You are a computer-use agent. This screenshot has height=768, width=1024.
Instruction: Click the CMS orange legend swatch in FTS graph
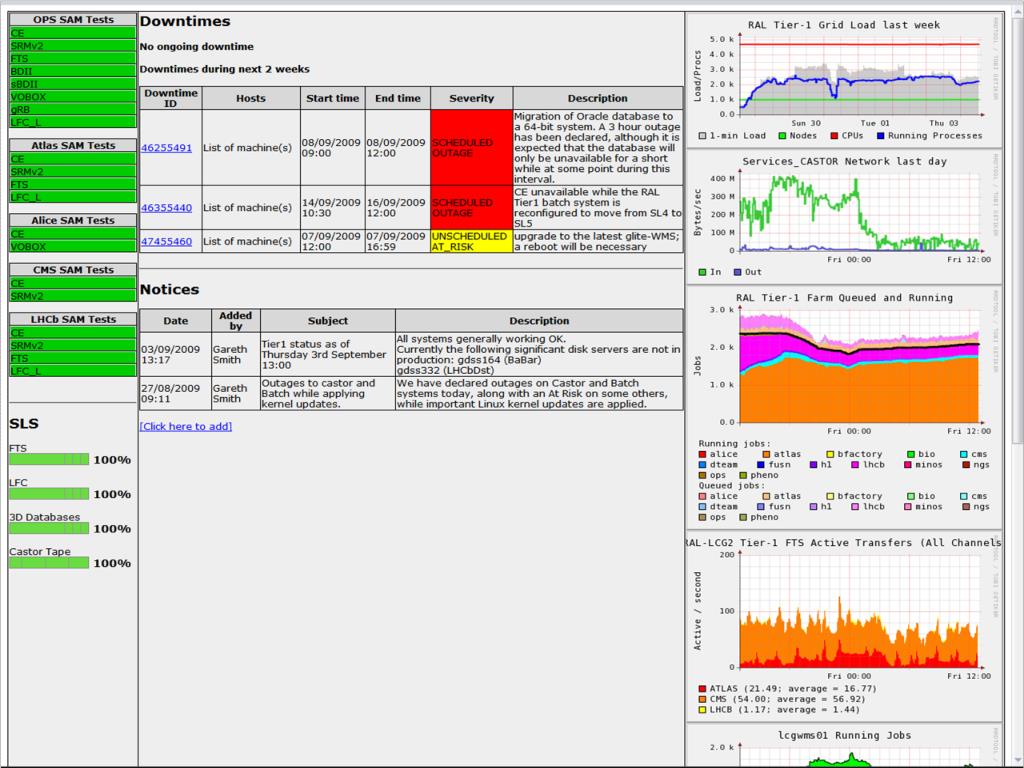point(703,699)
